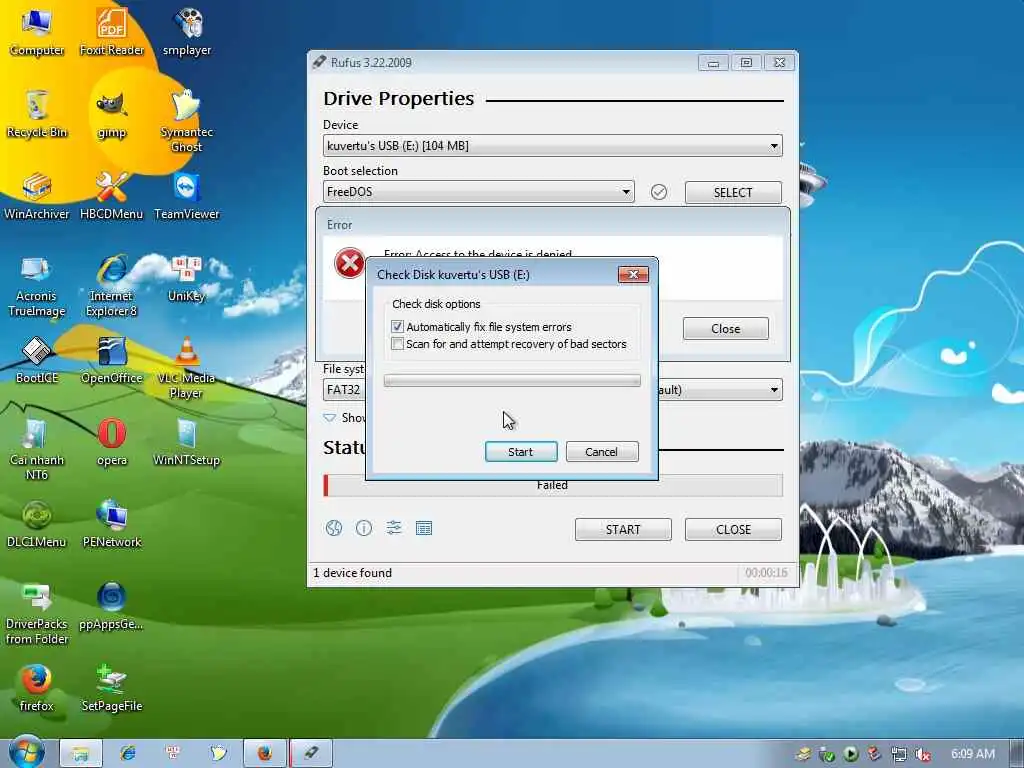
Task: Select the PENetwork desktop icon
Action: (x=112, y=524)
